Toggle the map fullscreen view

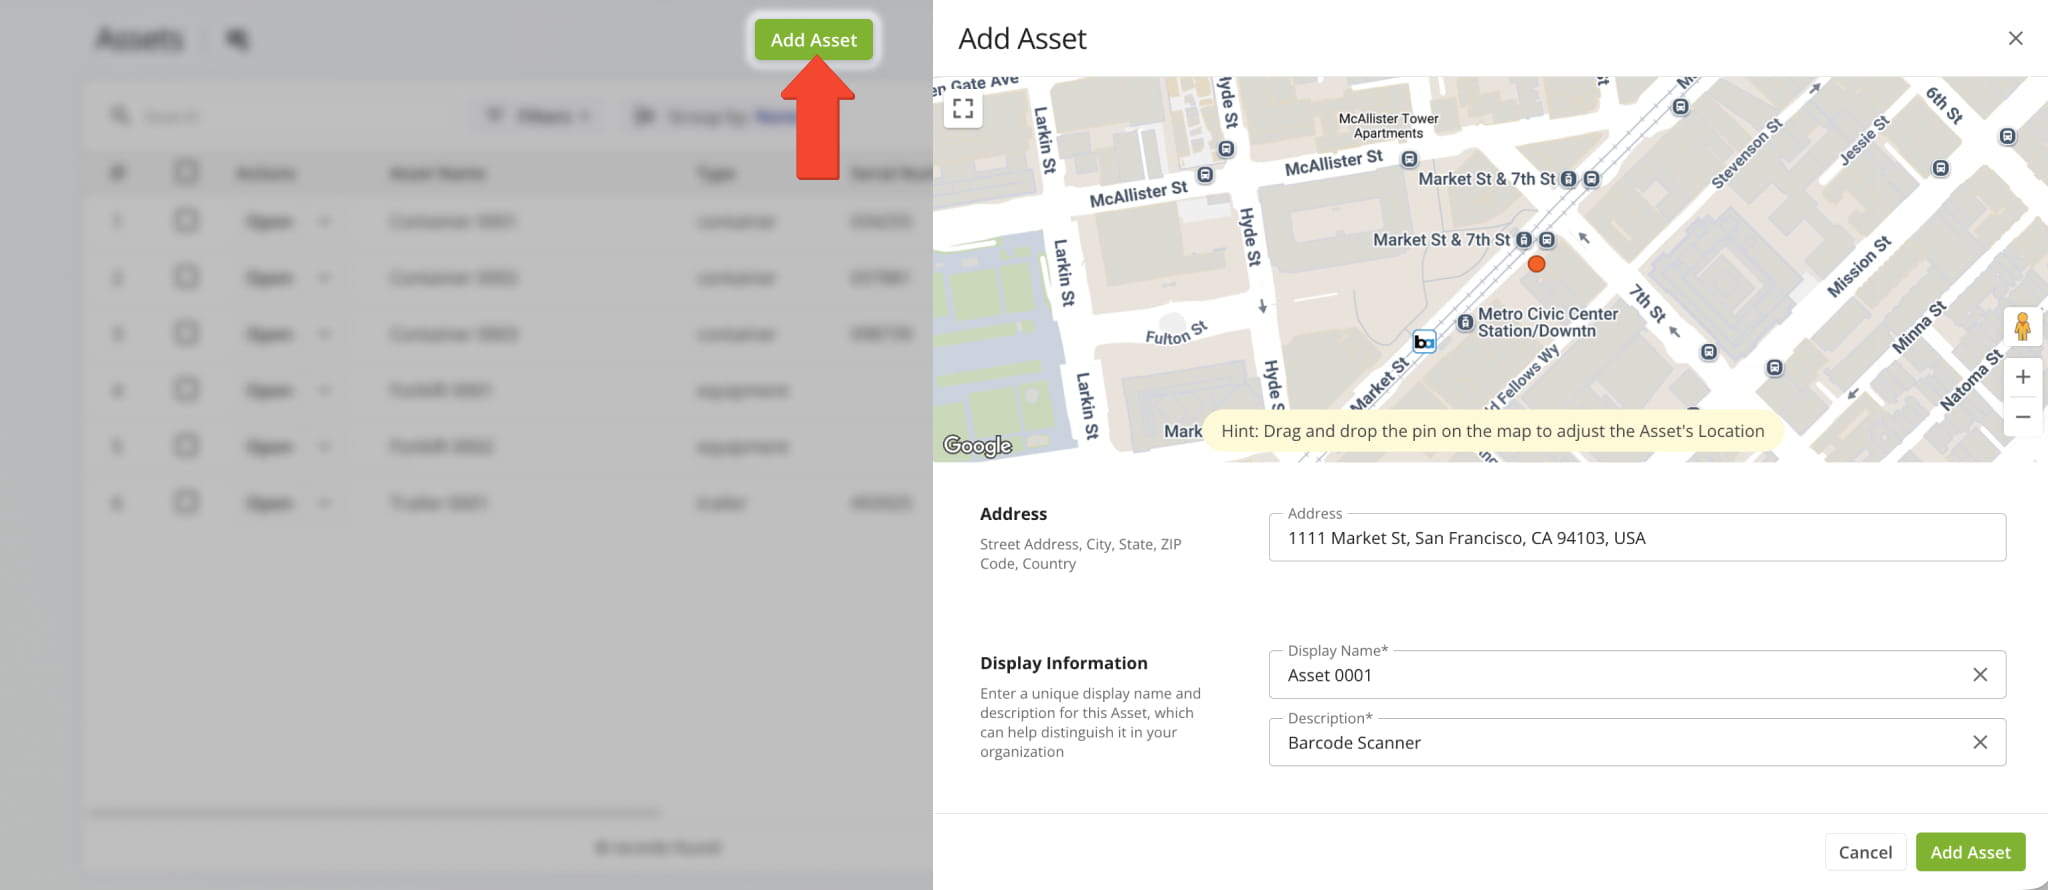963,109
